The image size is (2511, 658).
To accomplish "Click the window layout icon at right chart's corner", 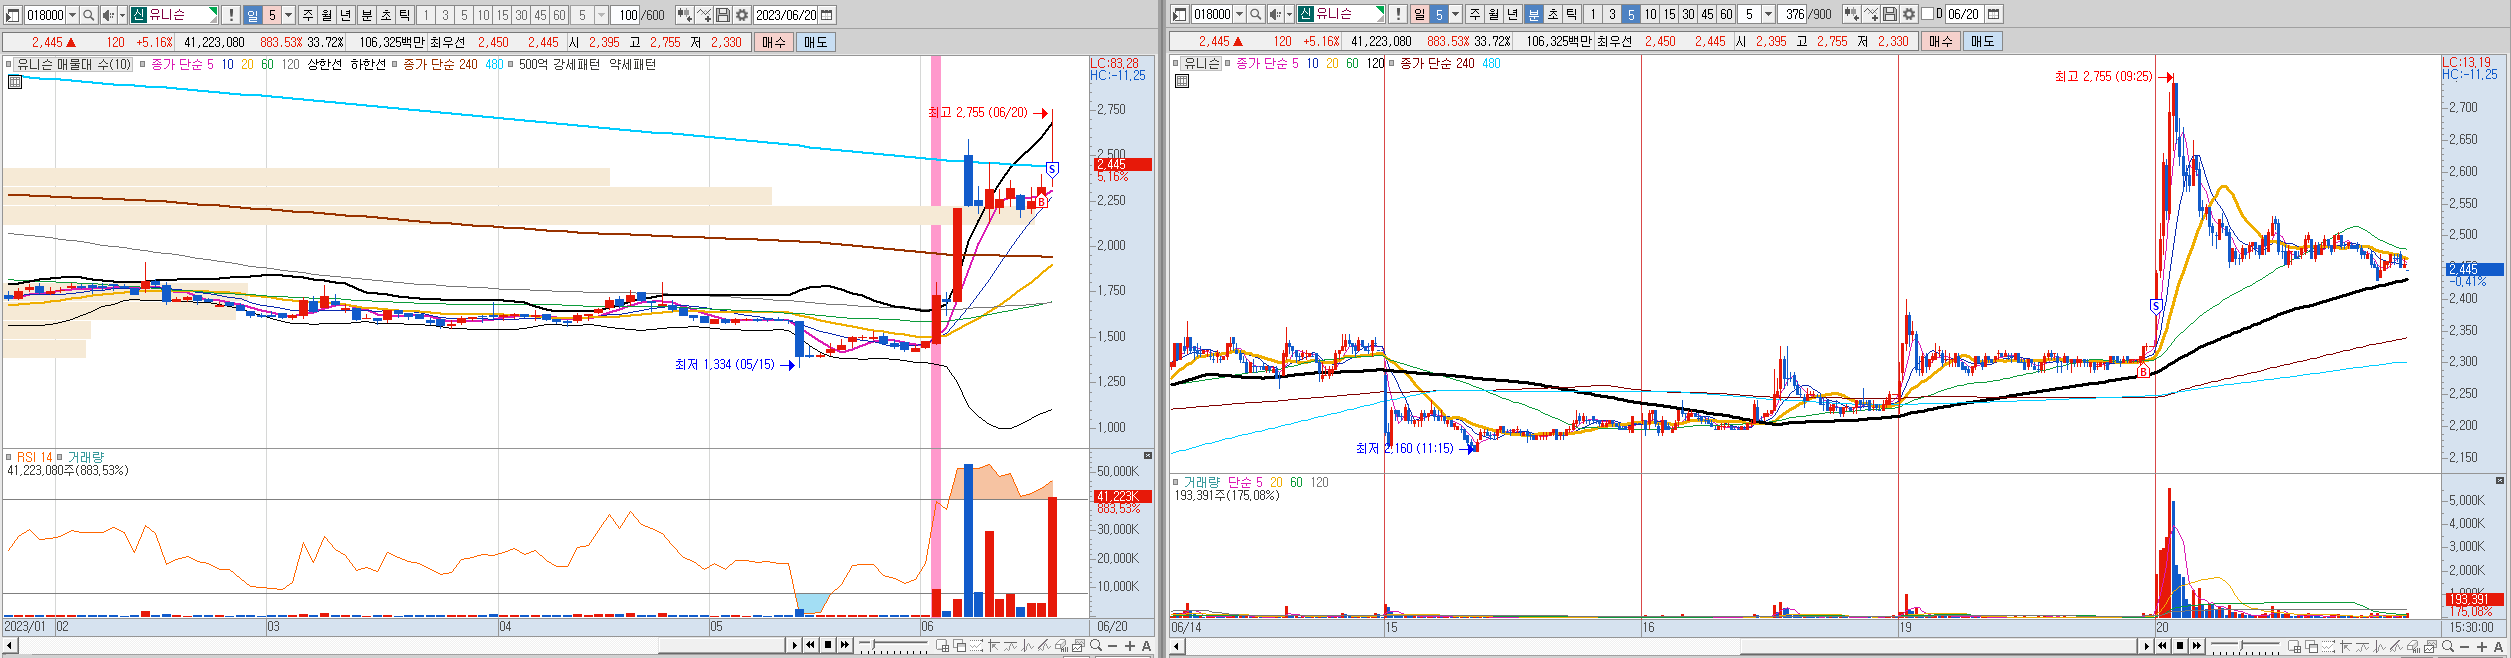I will pos(1180,14).
